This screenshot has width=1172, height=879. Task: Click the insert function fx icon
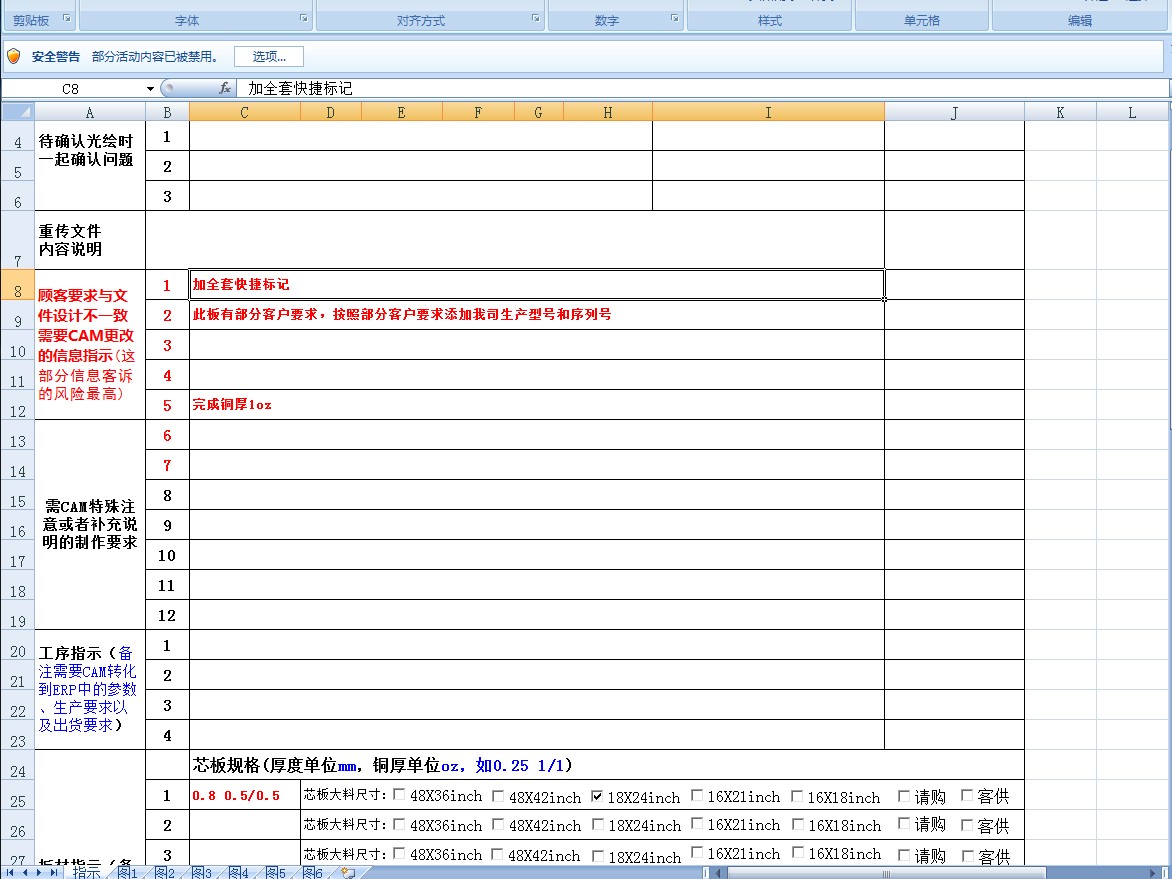(x=224, y=88)
